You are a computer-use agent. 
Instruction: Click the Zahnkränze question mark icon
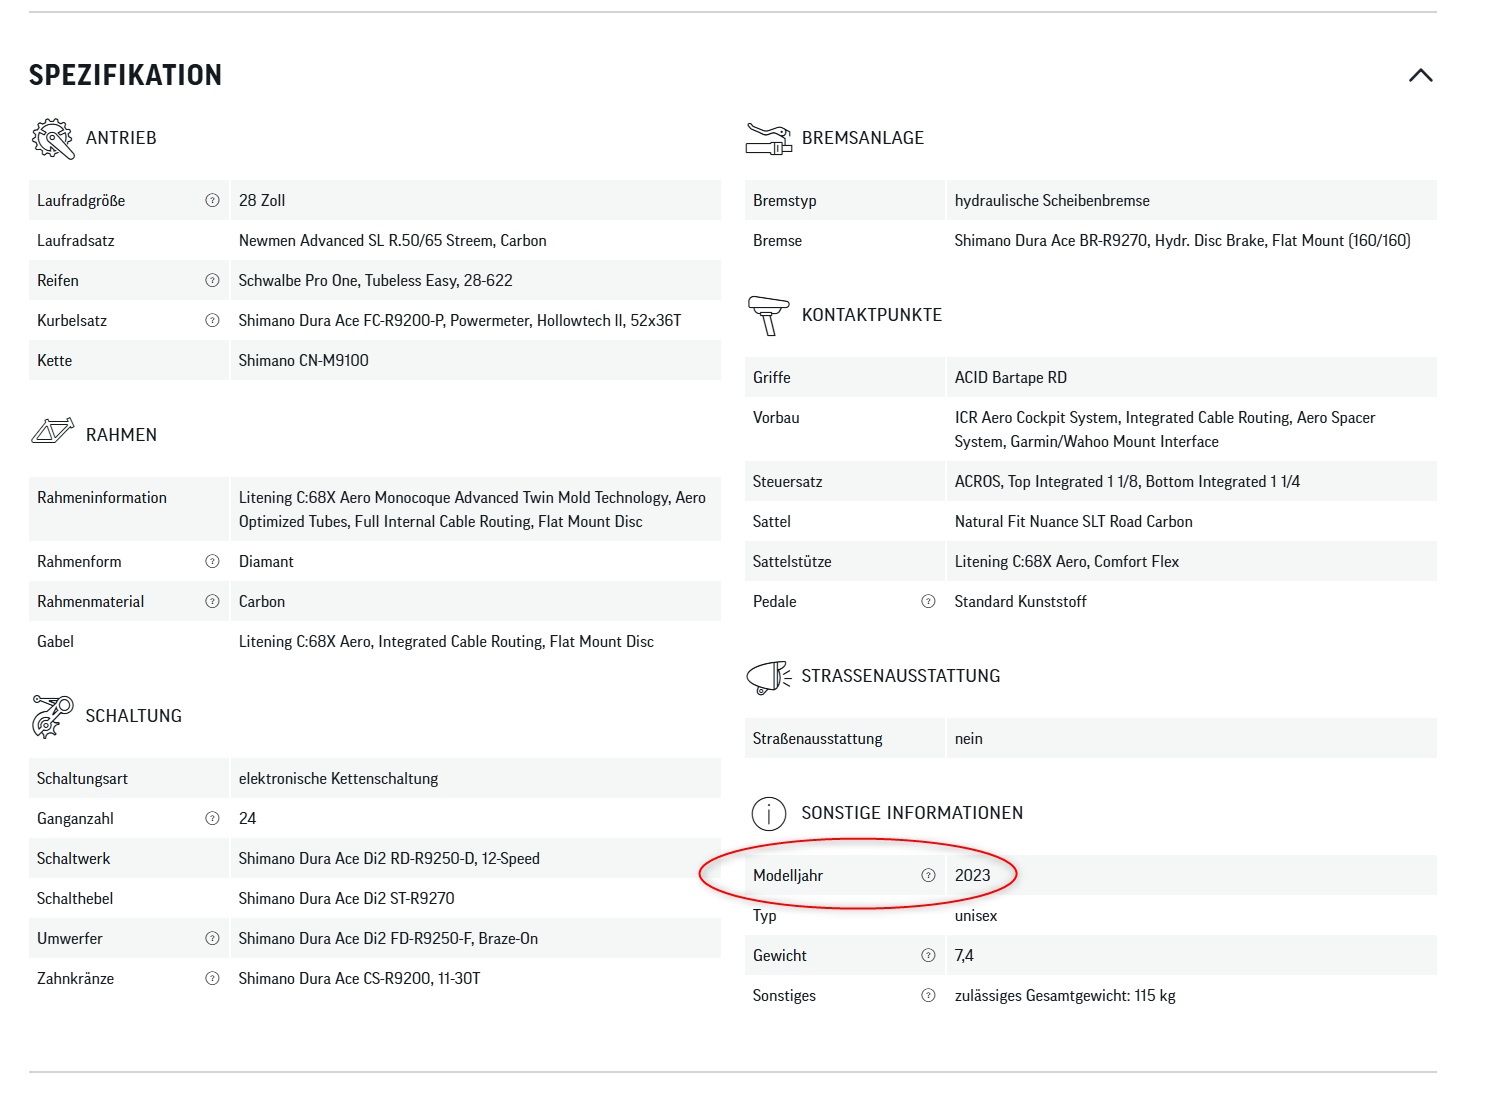click(x=212, y=978)
